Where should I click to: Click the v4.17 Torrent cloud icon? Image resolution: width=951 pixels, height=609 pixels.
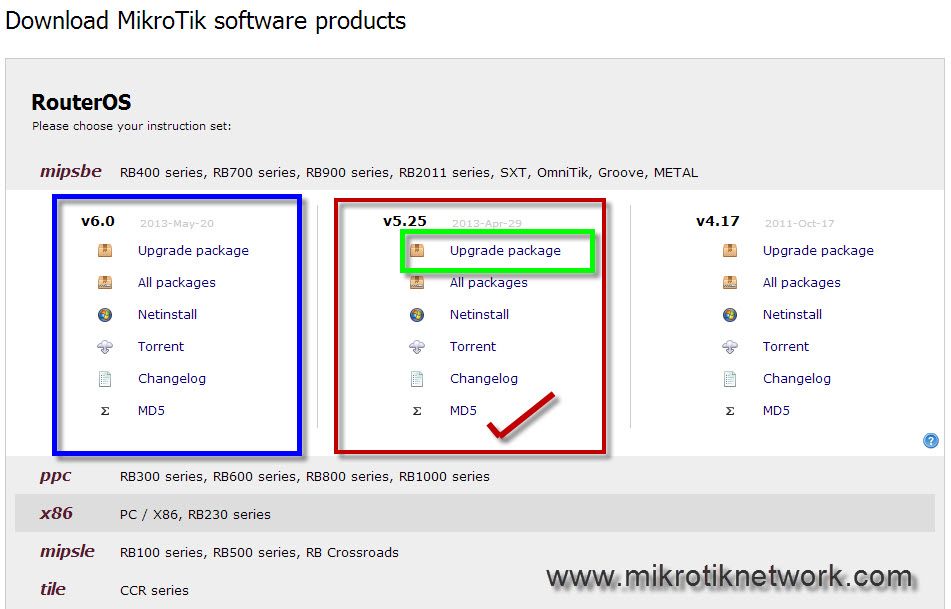coord(730,347)
